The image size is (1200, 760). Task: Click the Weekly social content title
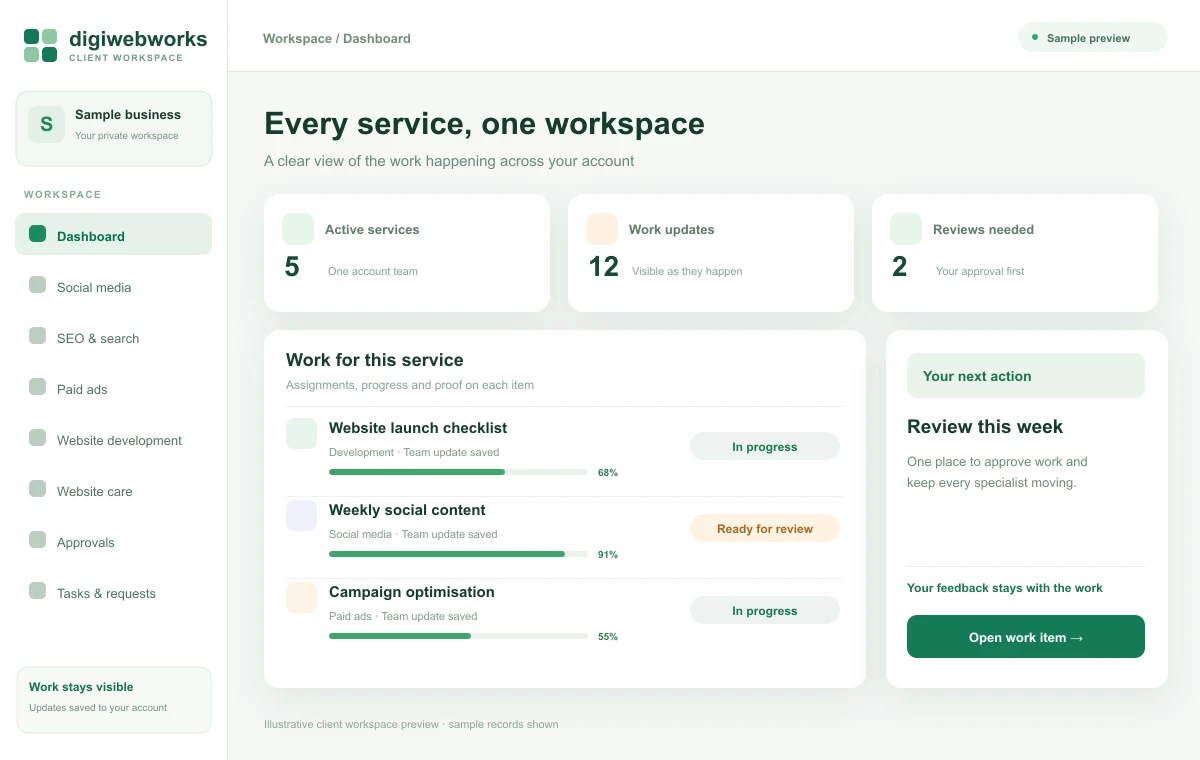point(407,510)
